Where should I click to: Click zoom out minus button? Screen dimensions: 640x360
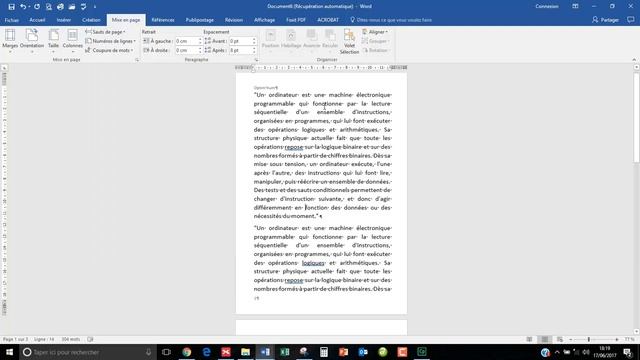pyautogui.click(x=571, y=339)
